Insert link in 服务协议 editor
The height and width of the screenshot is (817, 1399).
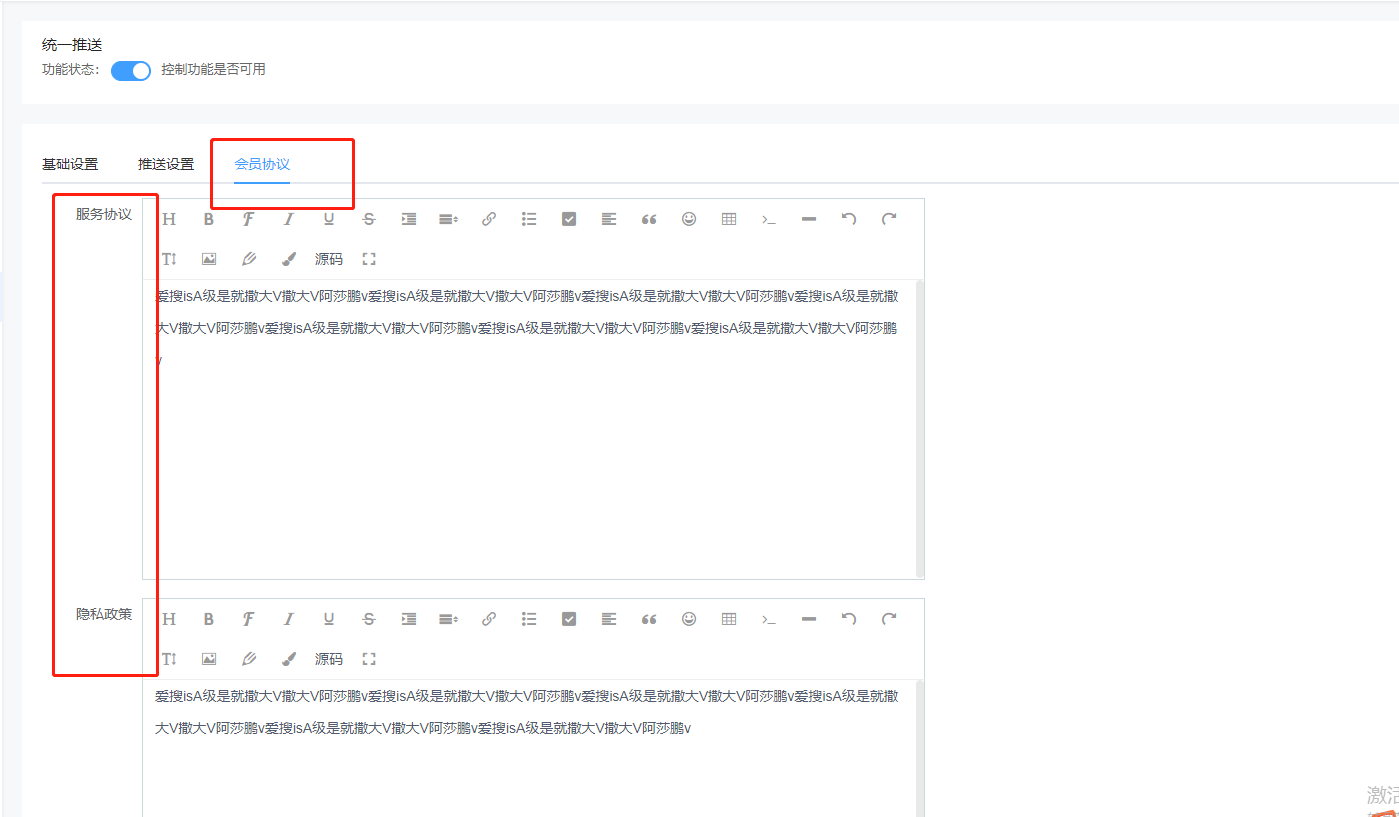489,219
